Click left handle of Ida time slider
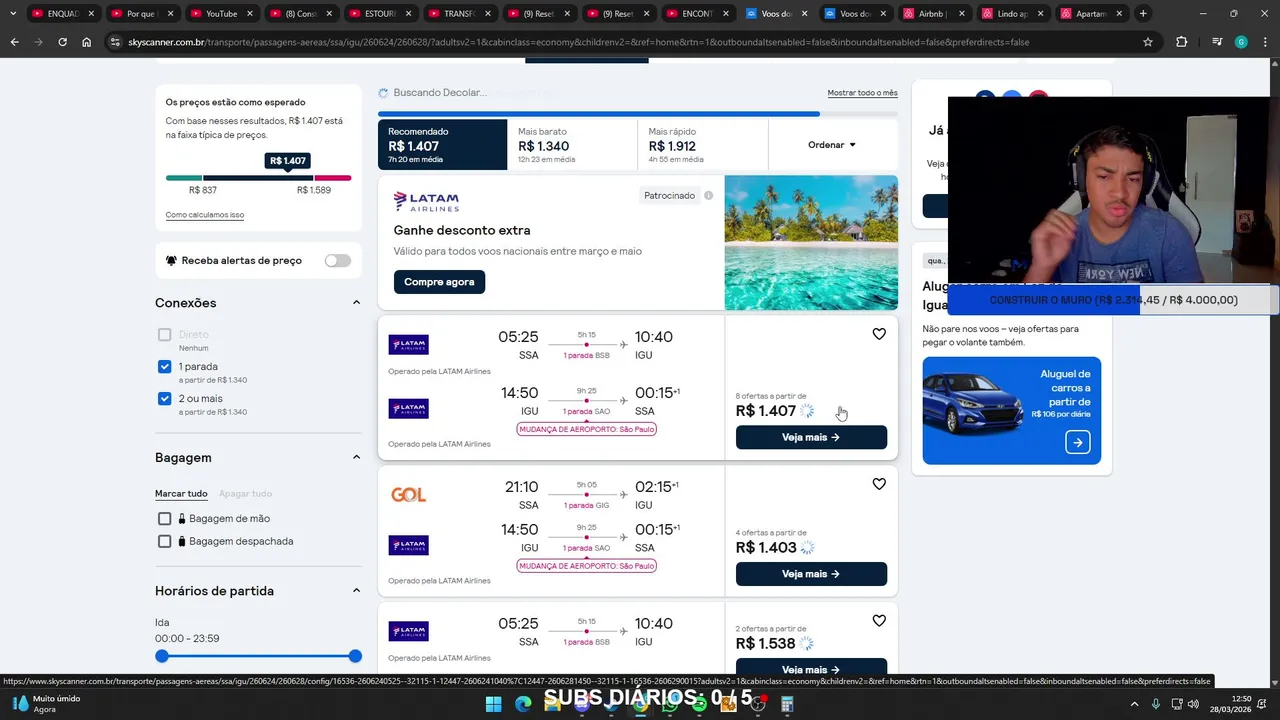Screen dimensions: 1280x720 click(162, 656)
